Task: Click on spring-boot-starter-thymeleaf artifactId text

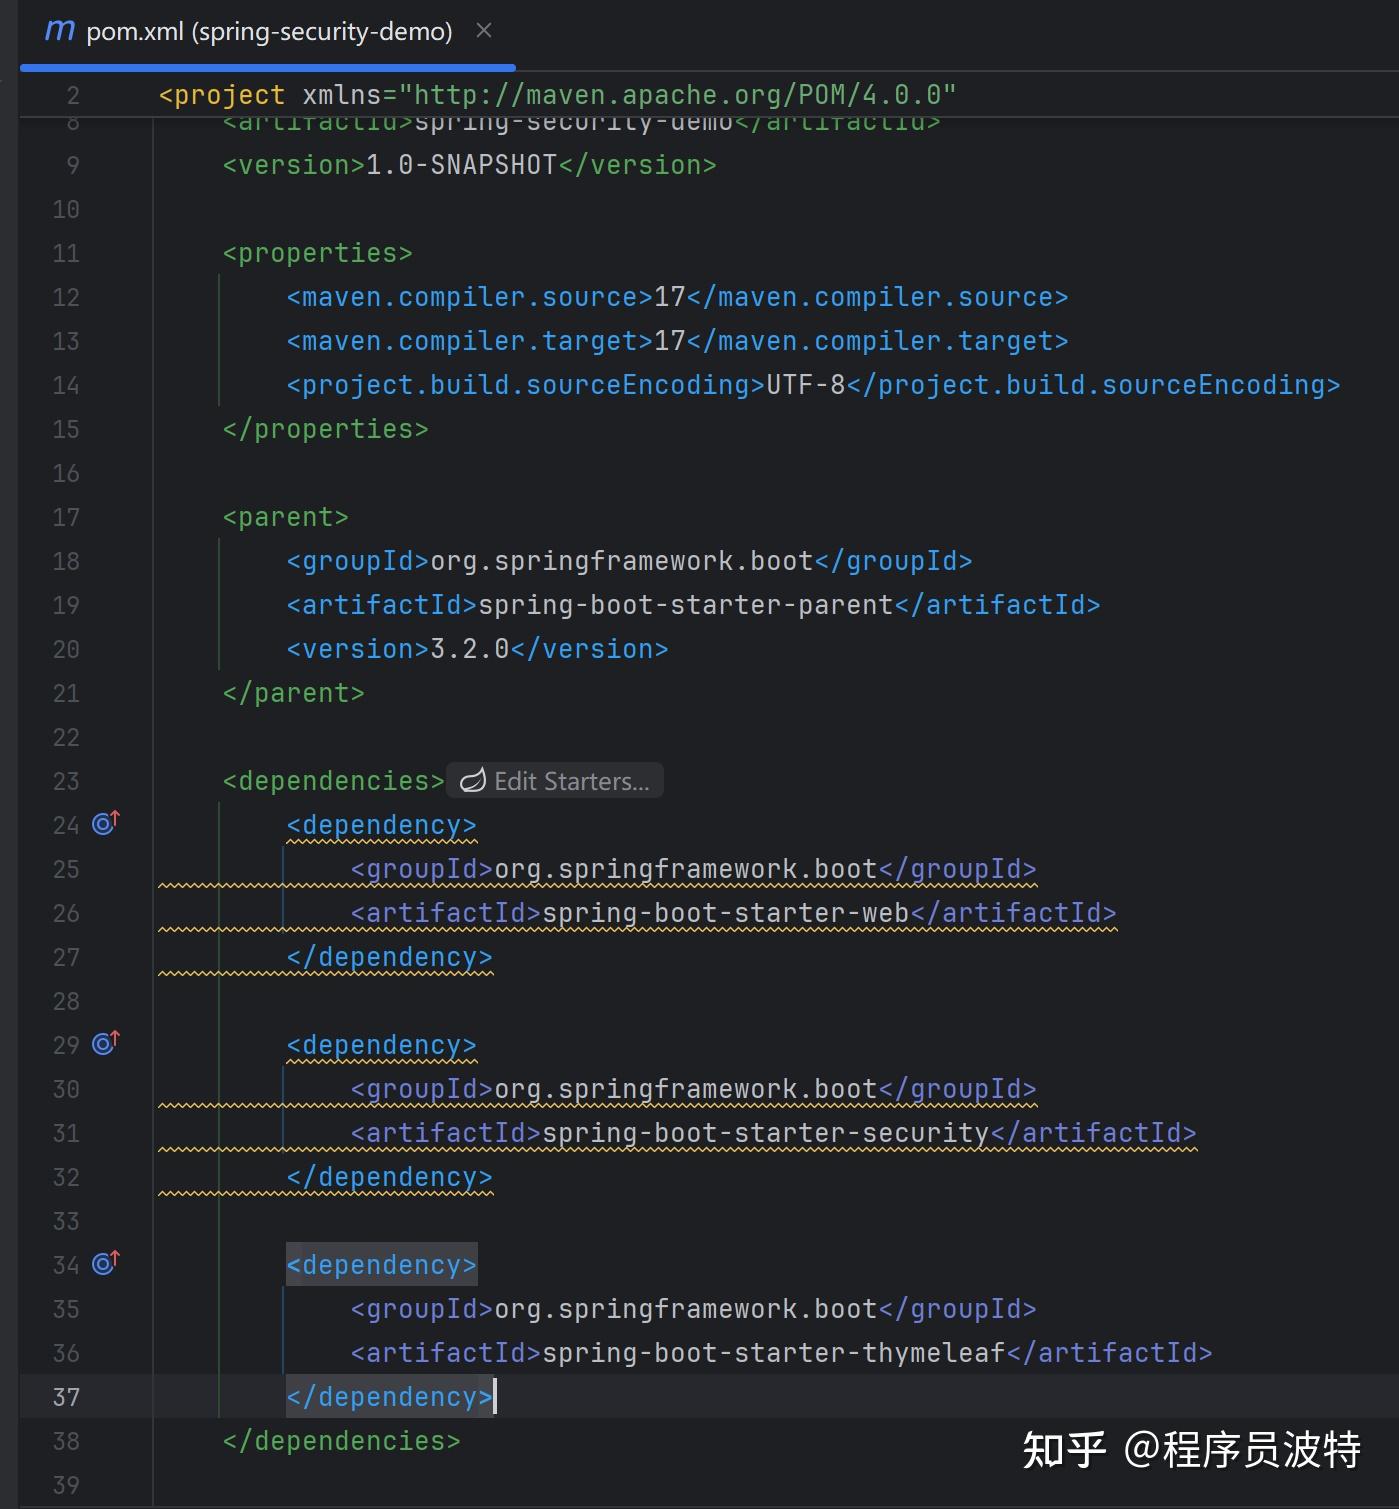Action: (x=774, y=1353)
